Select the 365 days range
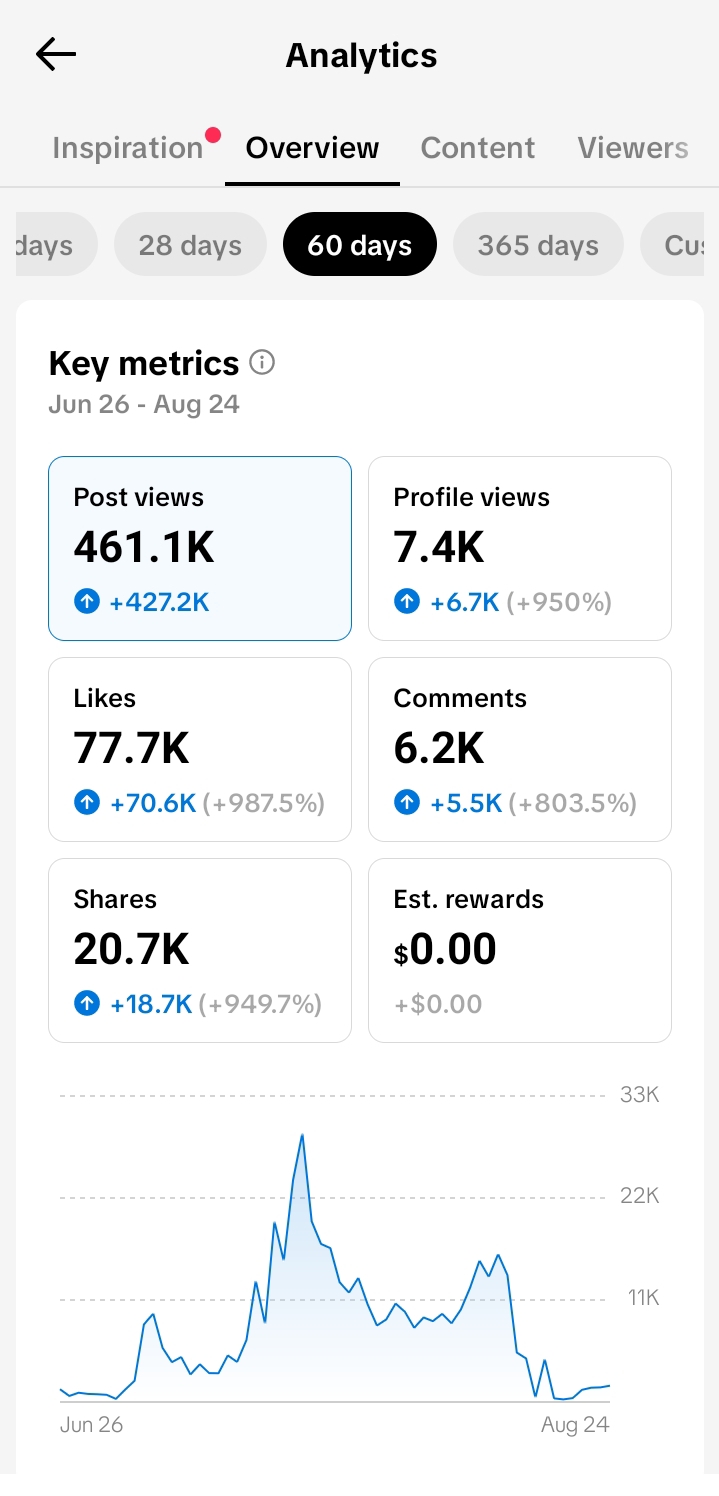Viewport: 719px width, 1496px height. click(x=538, y=245)
